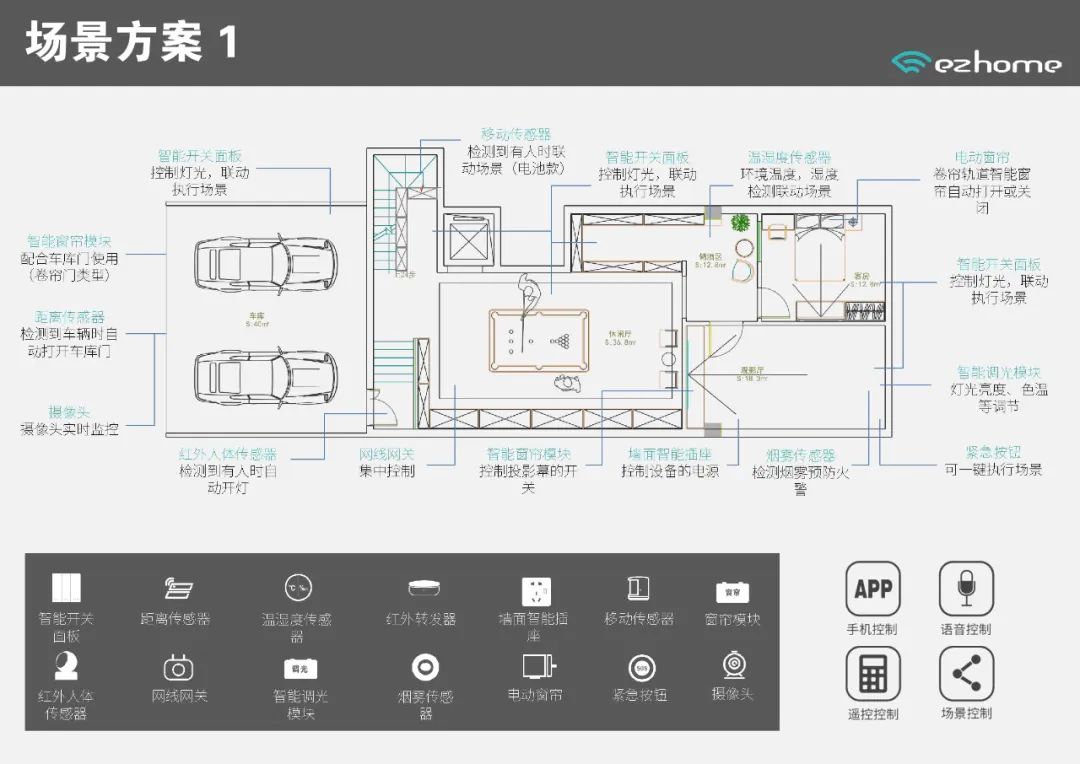
Task: Click the 网线网关 legend icon
Action: point(178,667)
